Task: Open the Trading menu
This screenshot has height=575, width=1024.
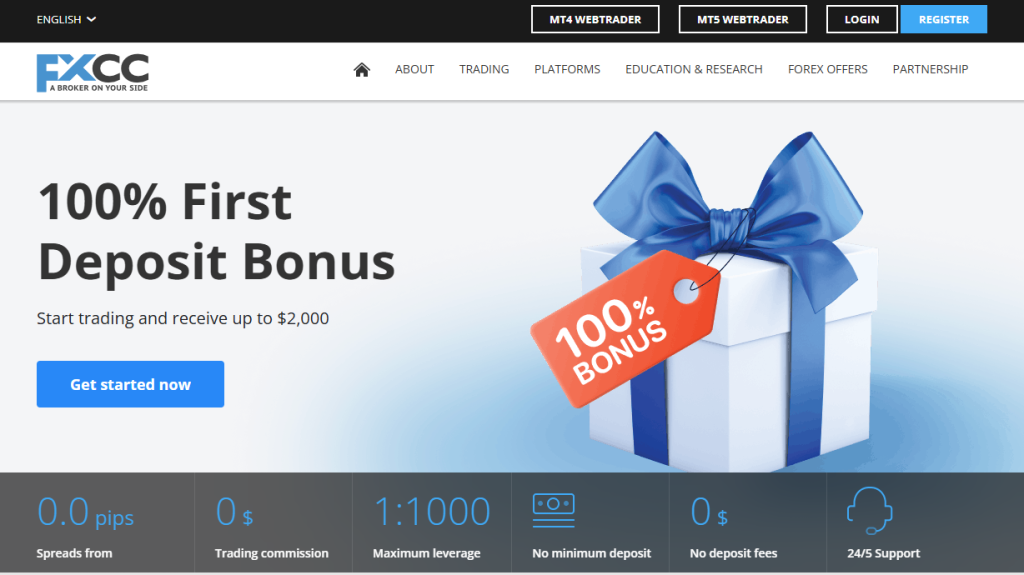Action: tap(484, 69)
